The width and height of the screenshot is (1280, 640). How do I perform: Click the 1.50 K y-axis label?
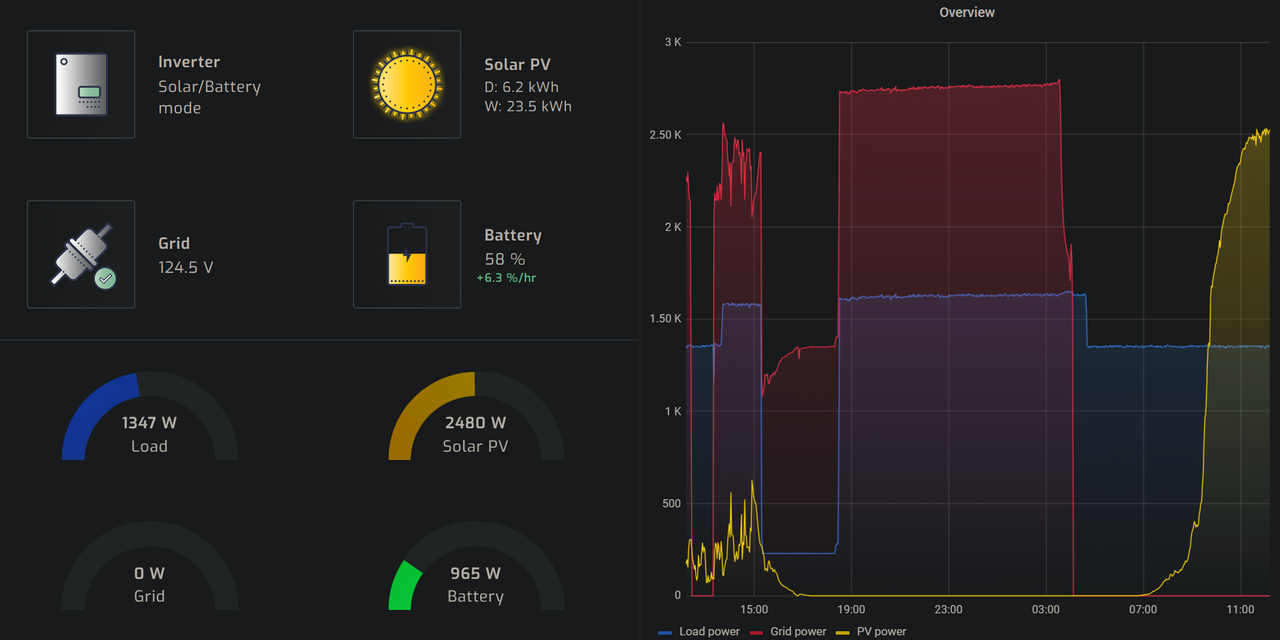tap(664, 319)
